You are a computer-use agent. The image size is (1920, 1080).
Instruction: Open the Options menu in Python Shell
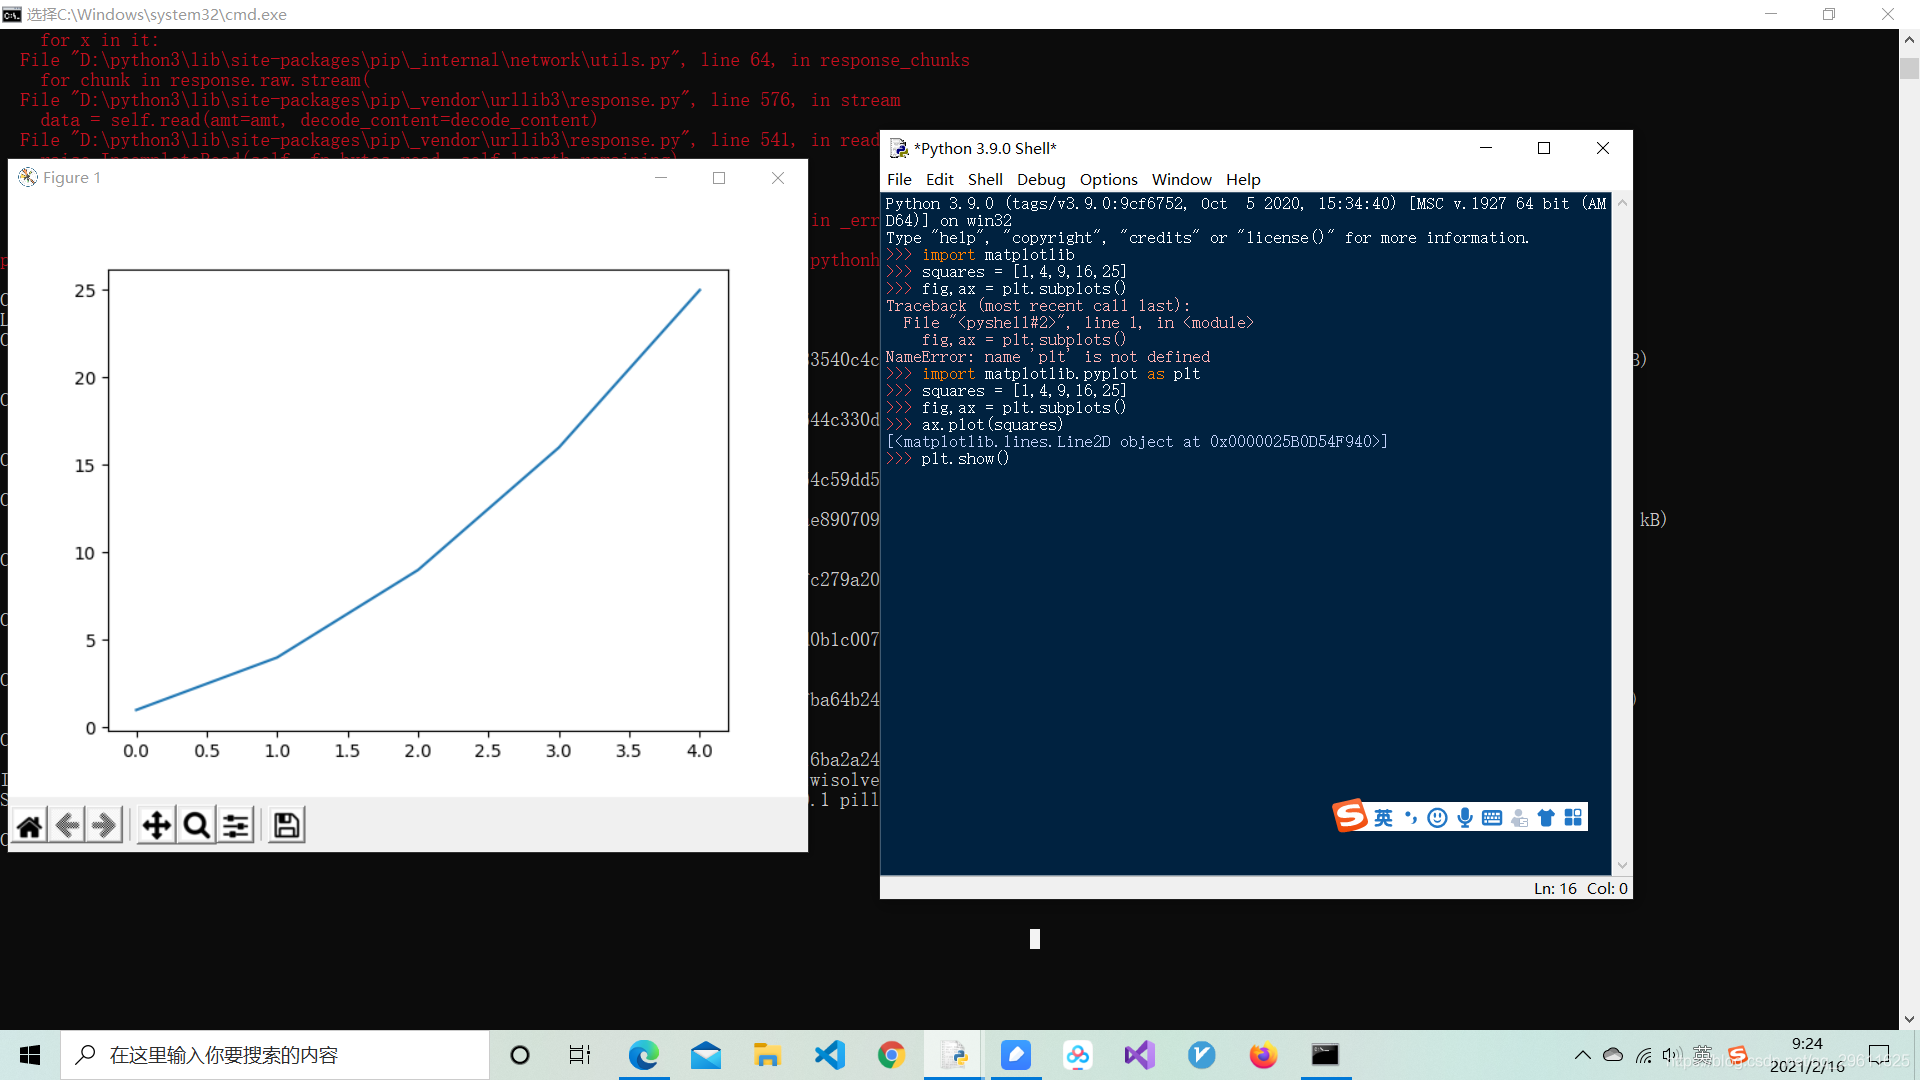pos(1108,179)
